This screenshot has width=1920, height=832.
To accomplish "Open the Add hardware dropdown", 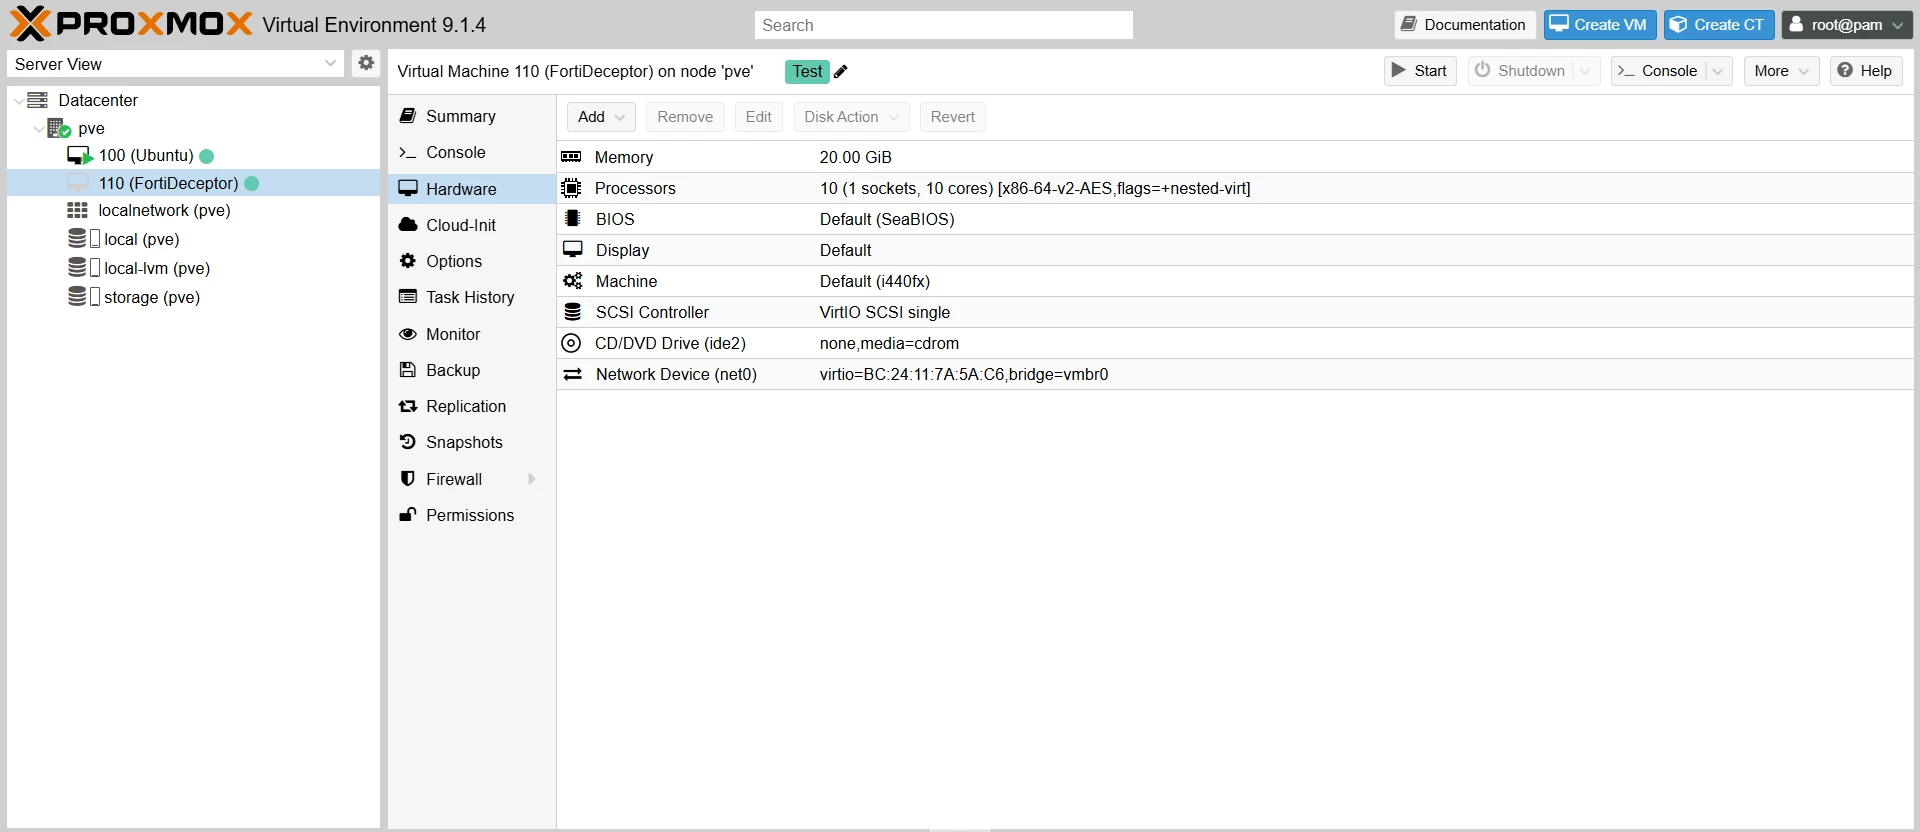I will click(601, 117).
